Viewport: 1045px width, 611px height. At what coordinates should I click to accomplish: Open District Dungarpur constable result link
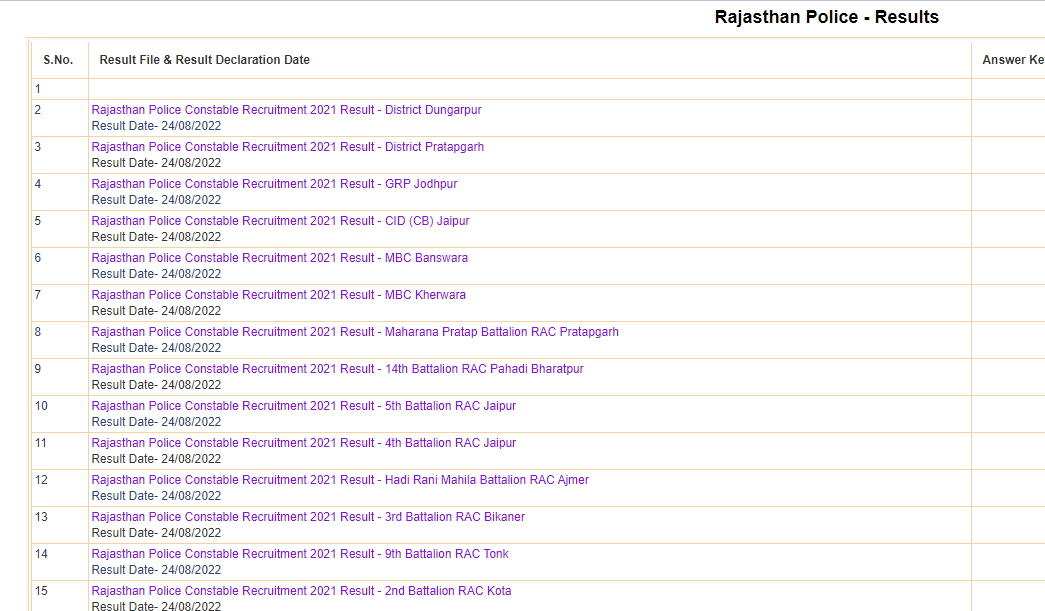(286, 110)
